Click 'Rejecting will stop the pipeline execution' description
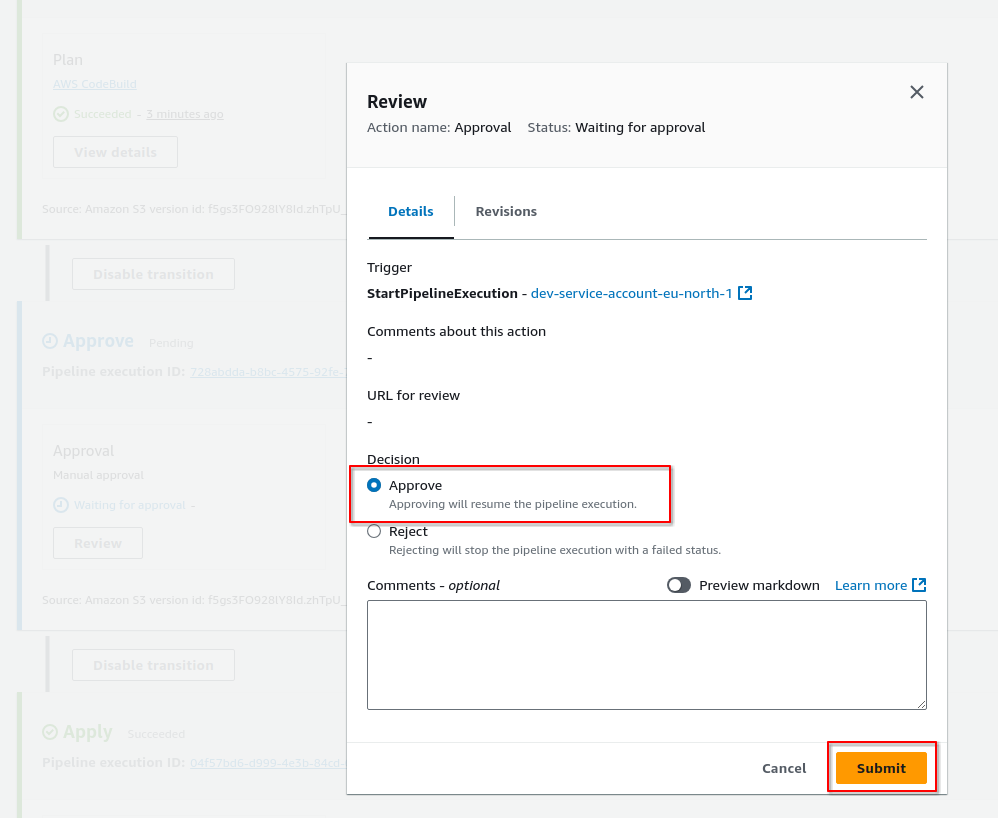This screenshot has height=818, width=998. [555, 550]
